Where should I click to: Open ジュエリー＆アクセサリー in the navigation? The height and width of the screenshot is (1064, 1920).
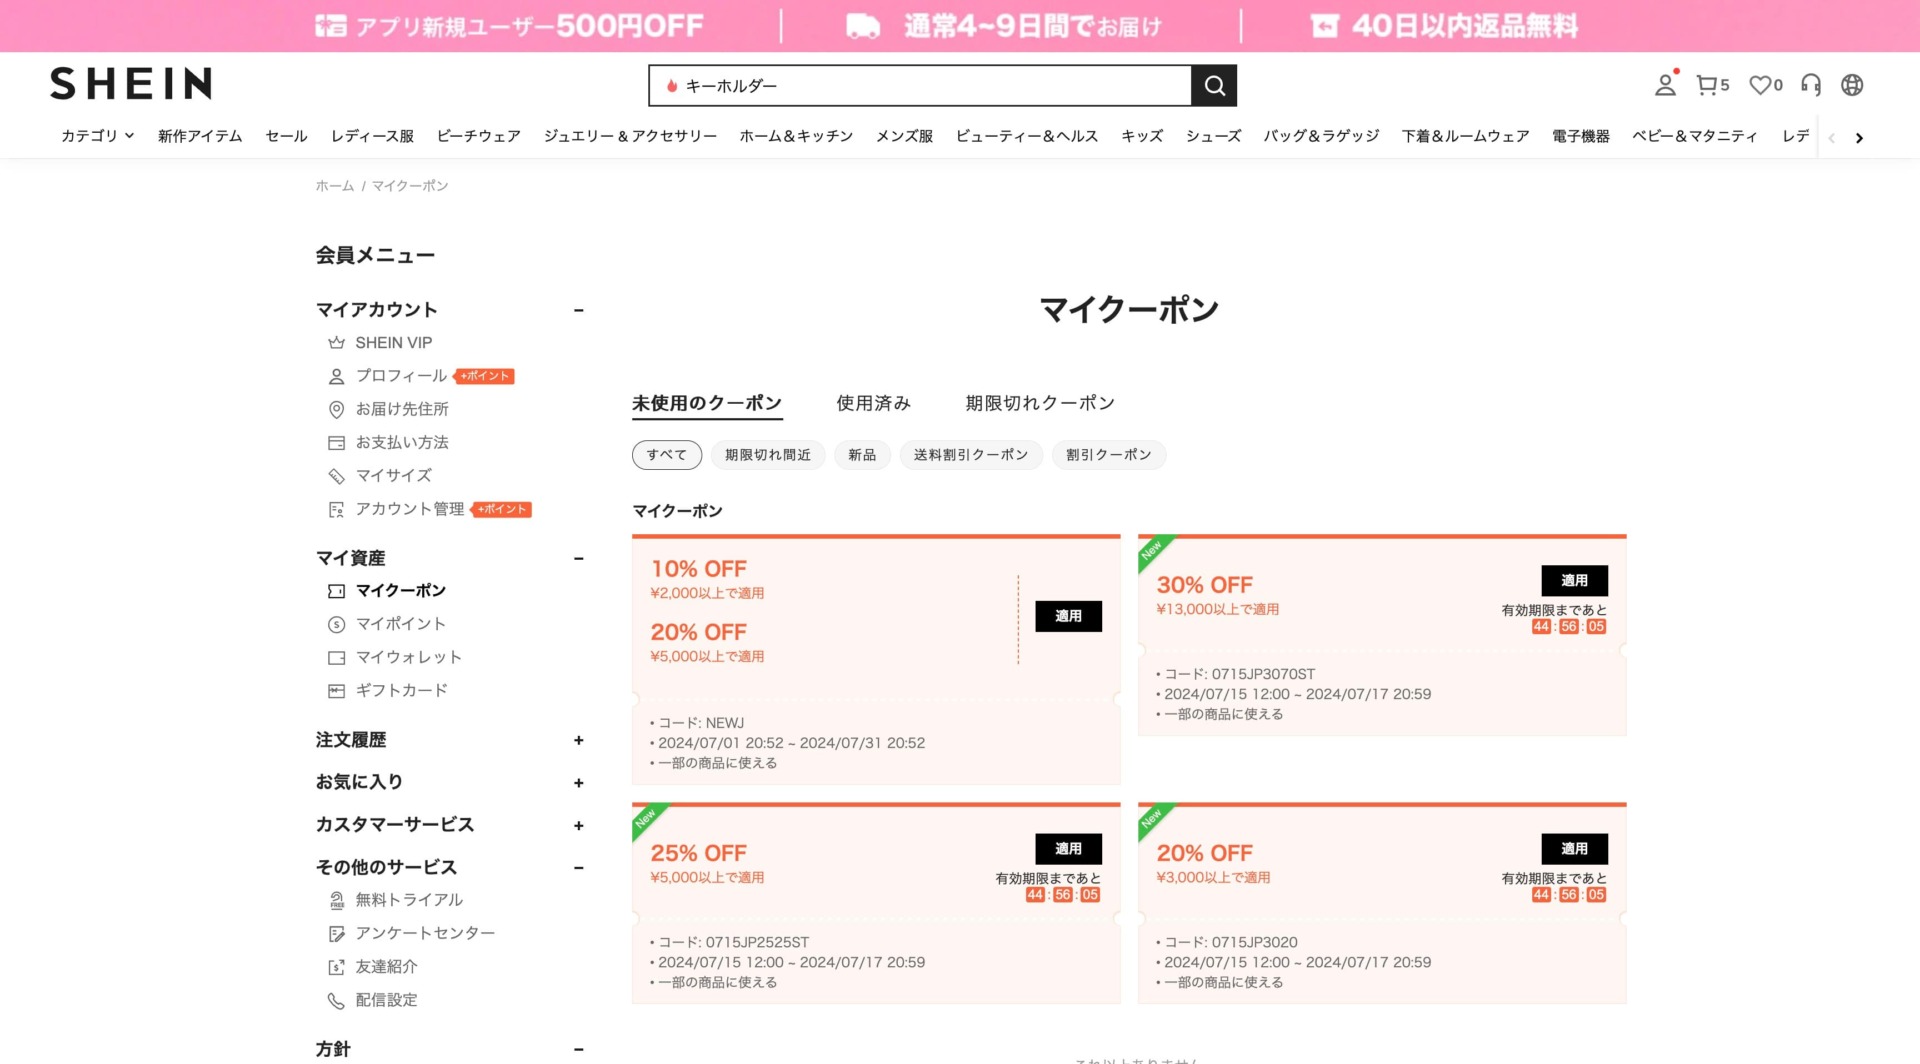[x=630, y=136]
